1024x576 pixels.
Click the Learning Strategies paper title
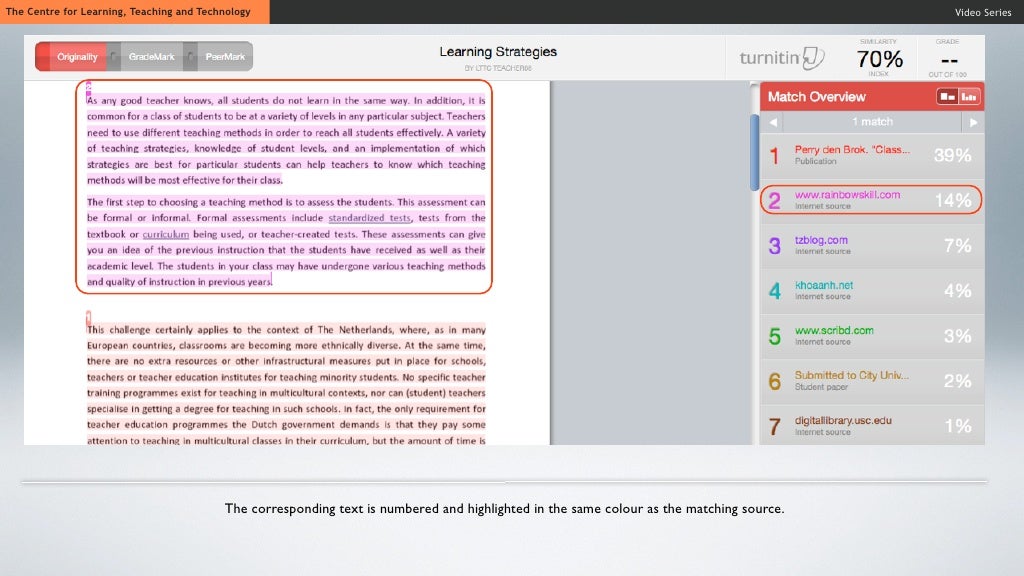click(498, 52)
